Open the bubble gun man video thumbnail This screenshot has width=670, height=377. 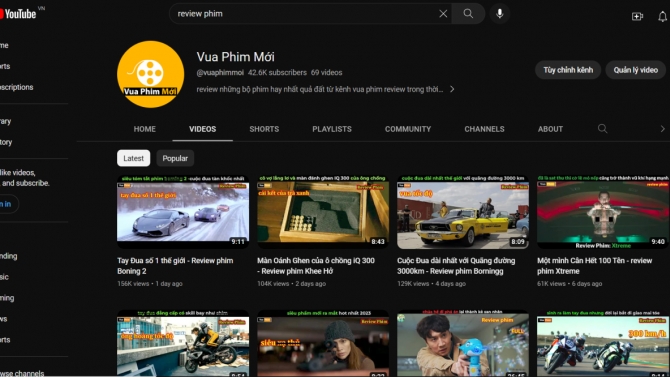(463, 343)
